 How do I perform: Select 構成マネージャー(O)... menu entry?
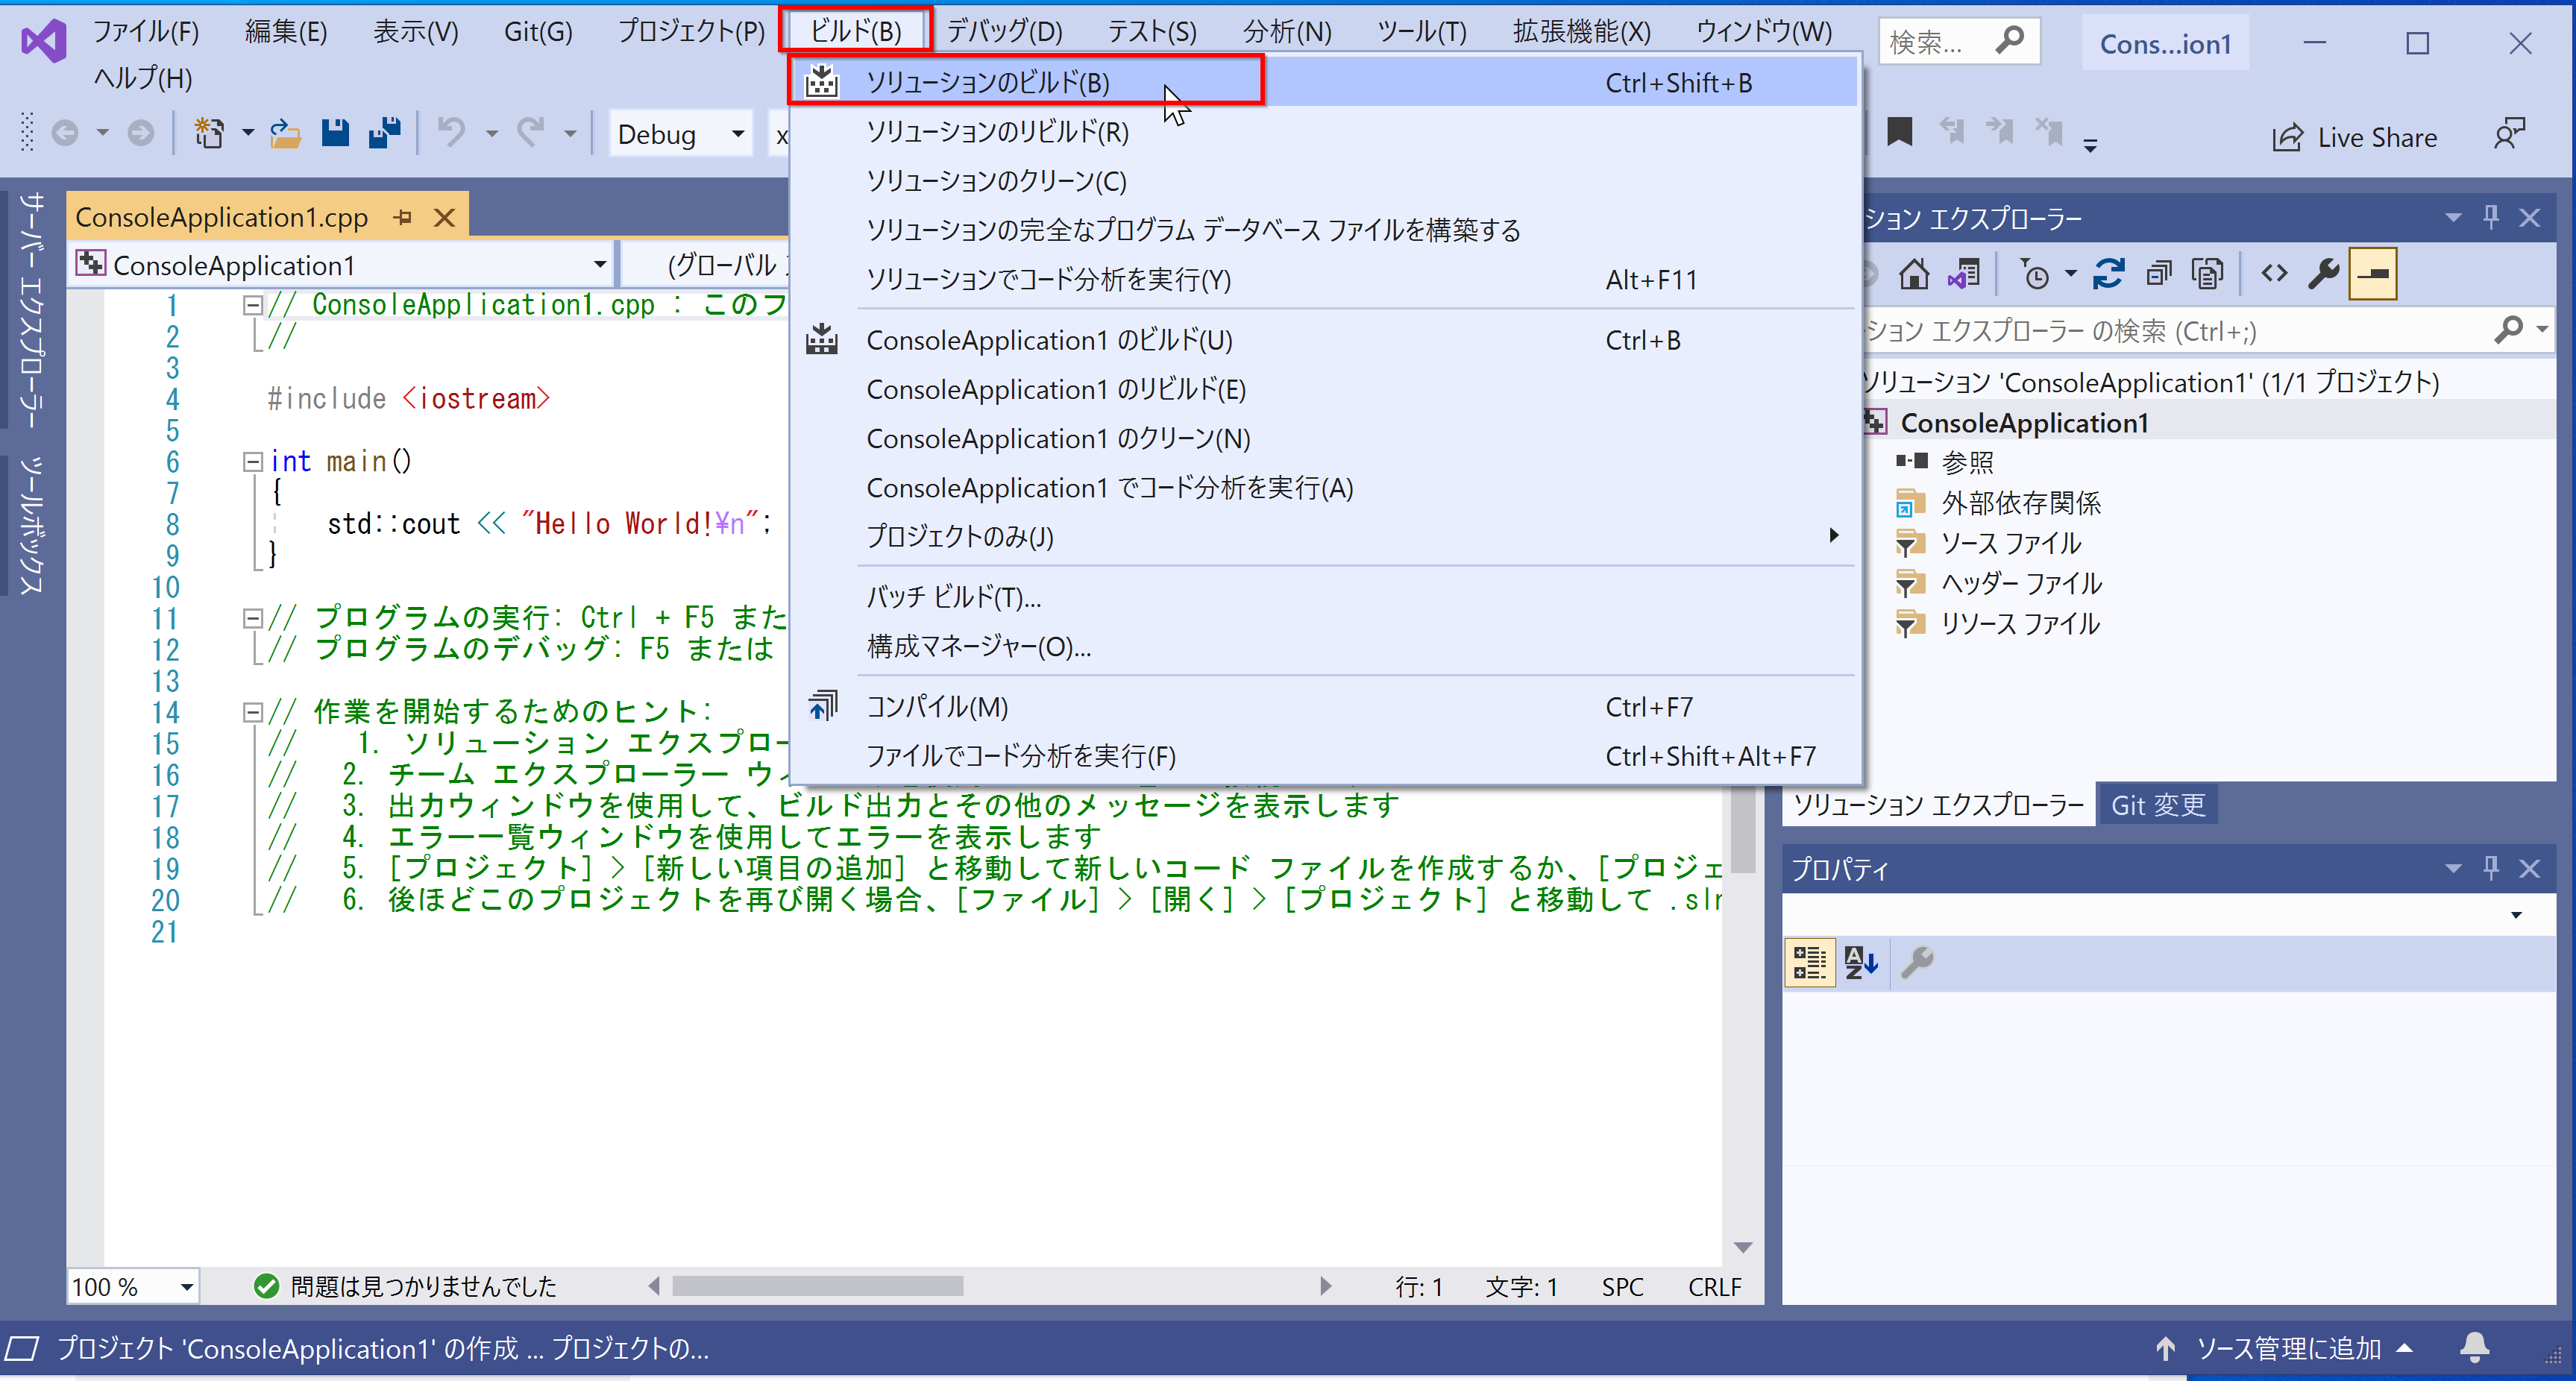tap(1324, 646)
